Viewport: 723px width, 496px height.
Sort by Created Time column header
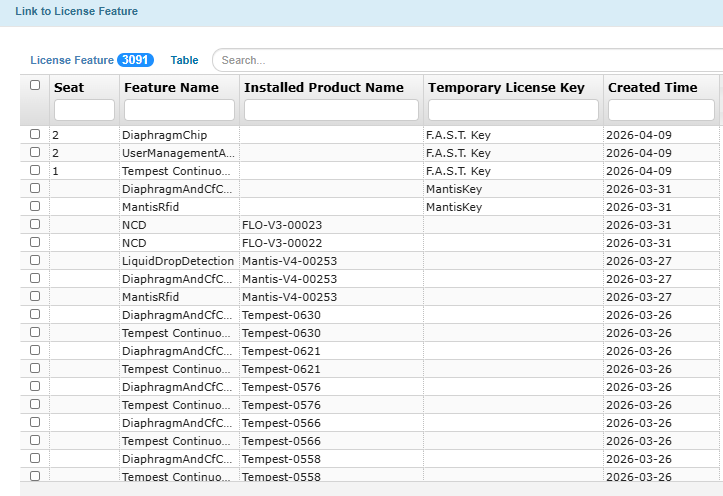tap(652, 87)
